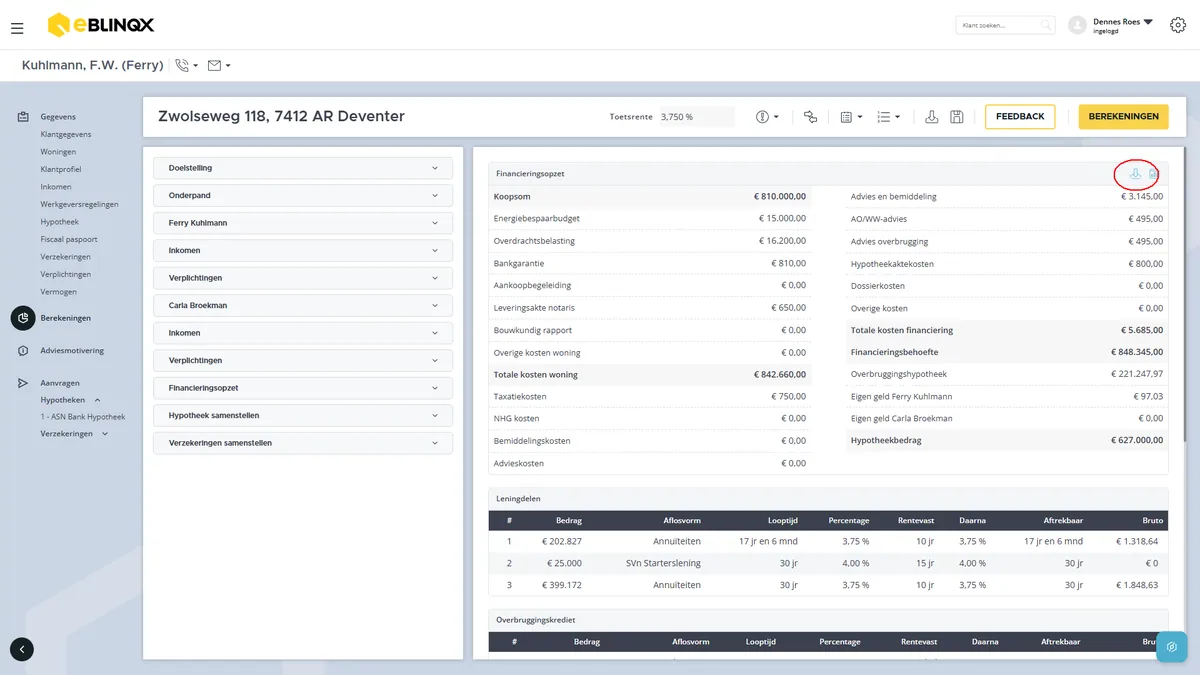Open Woningen in the sidebar
Image resolution: width=1200 pixels, height=675 pixels.
58,152
